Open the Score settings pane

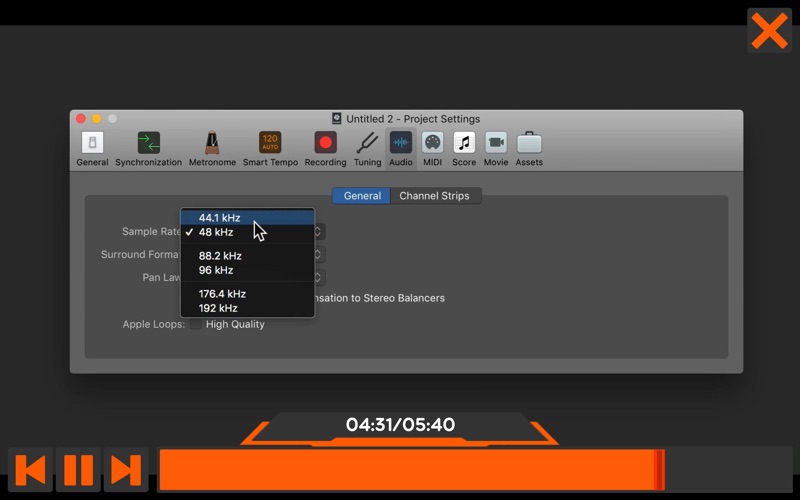[x=464, y=149]
